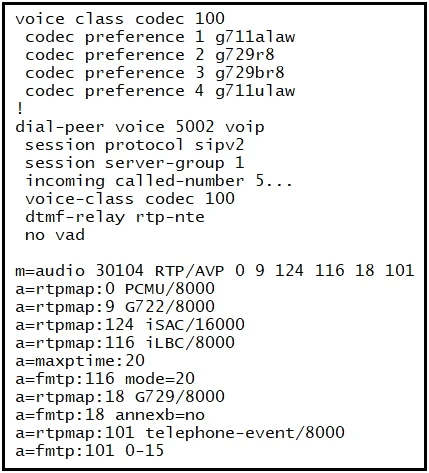Click the a=rtpmap:101 telephone-event/8000 line

180,433
